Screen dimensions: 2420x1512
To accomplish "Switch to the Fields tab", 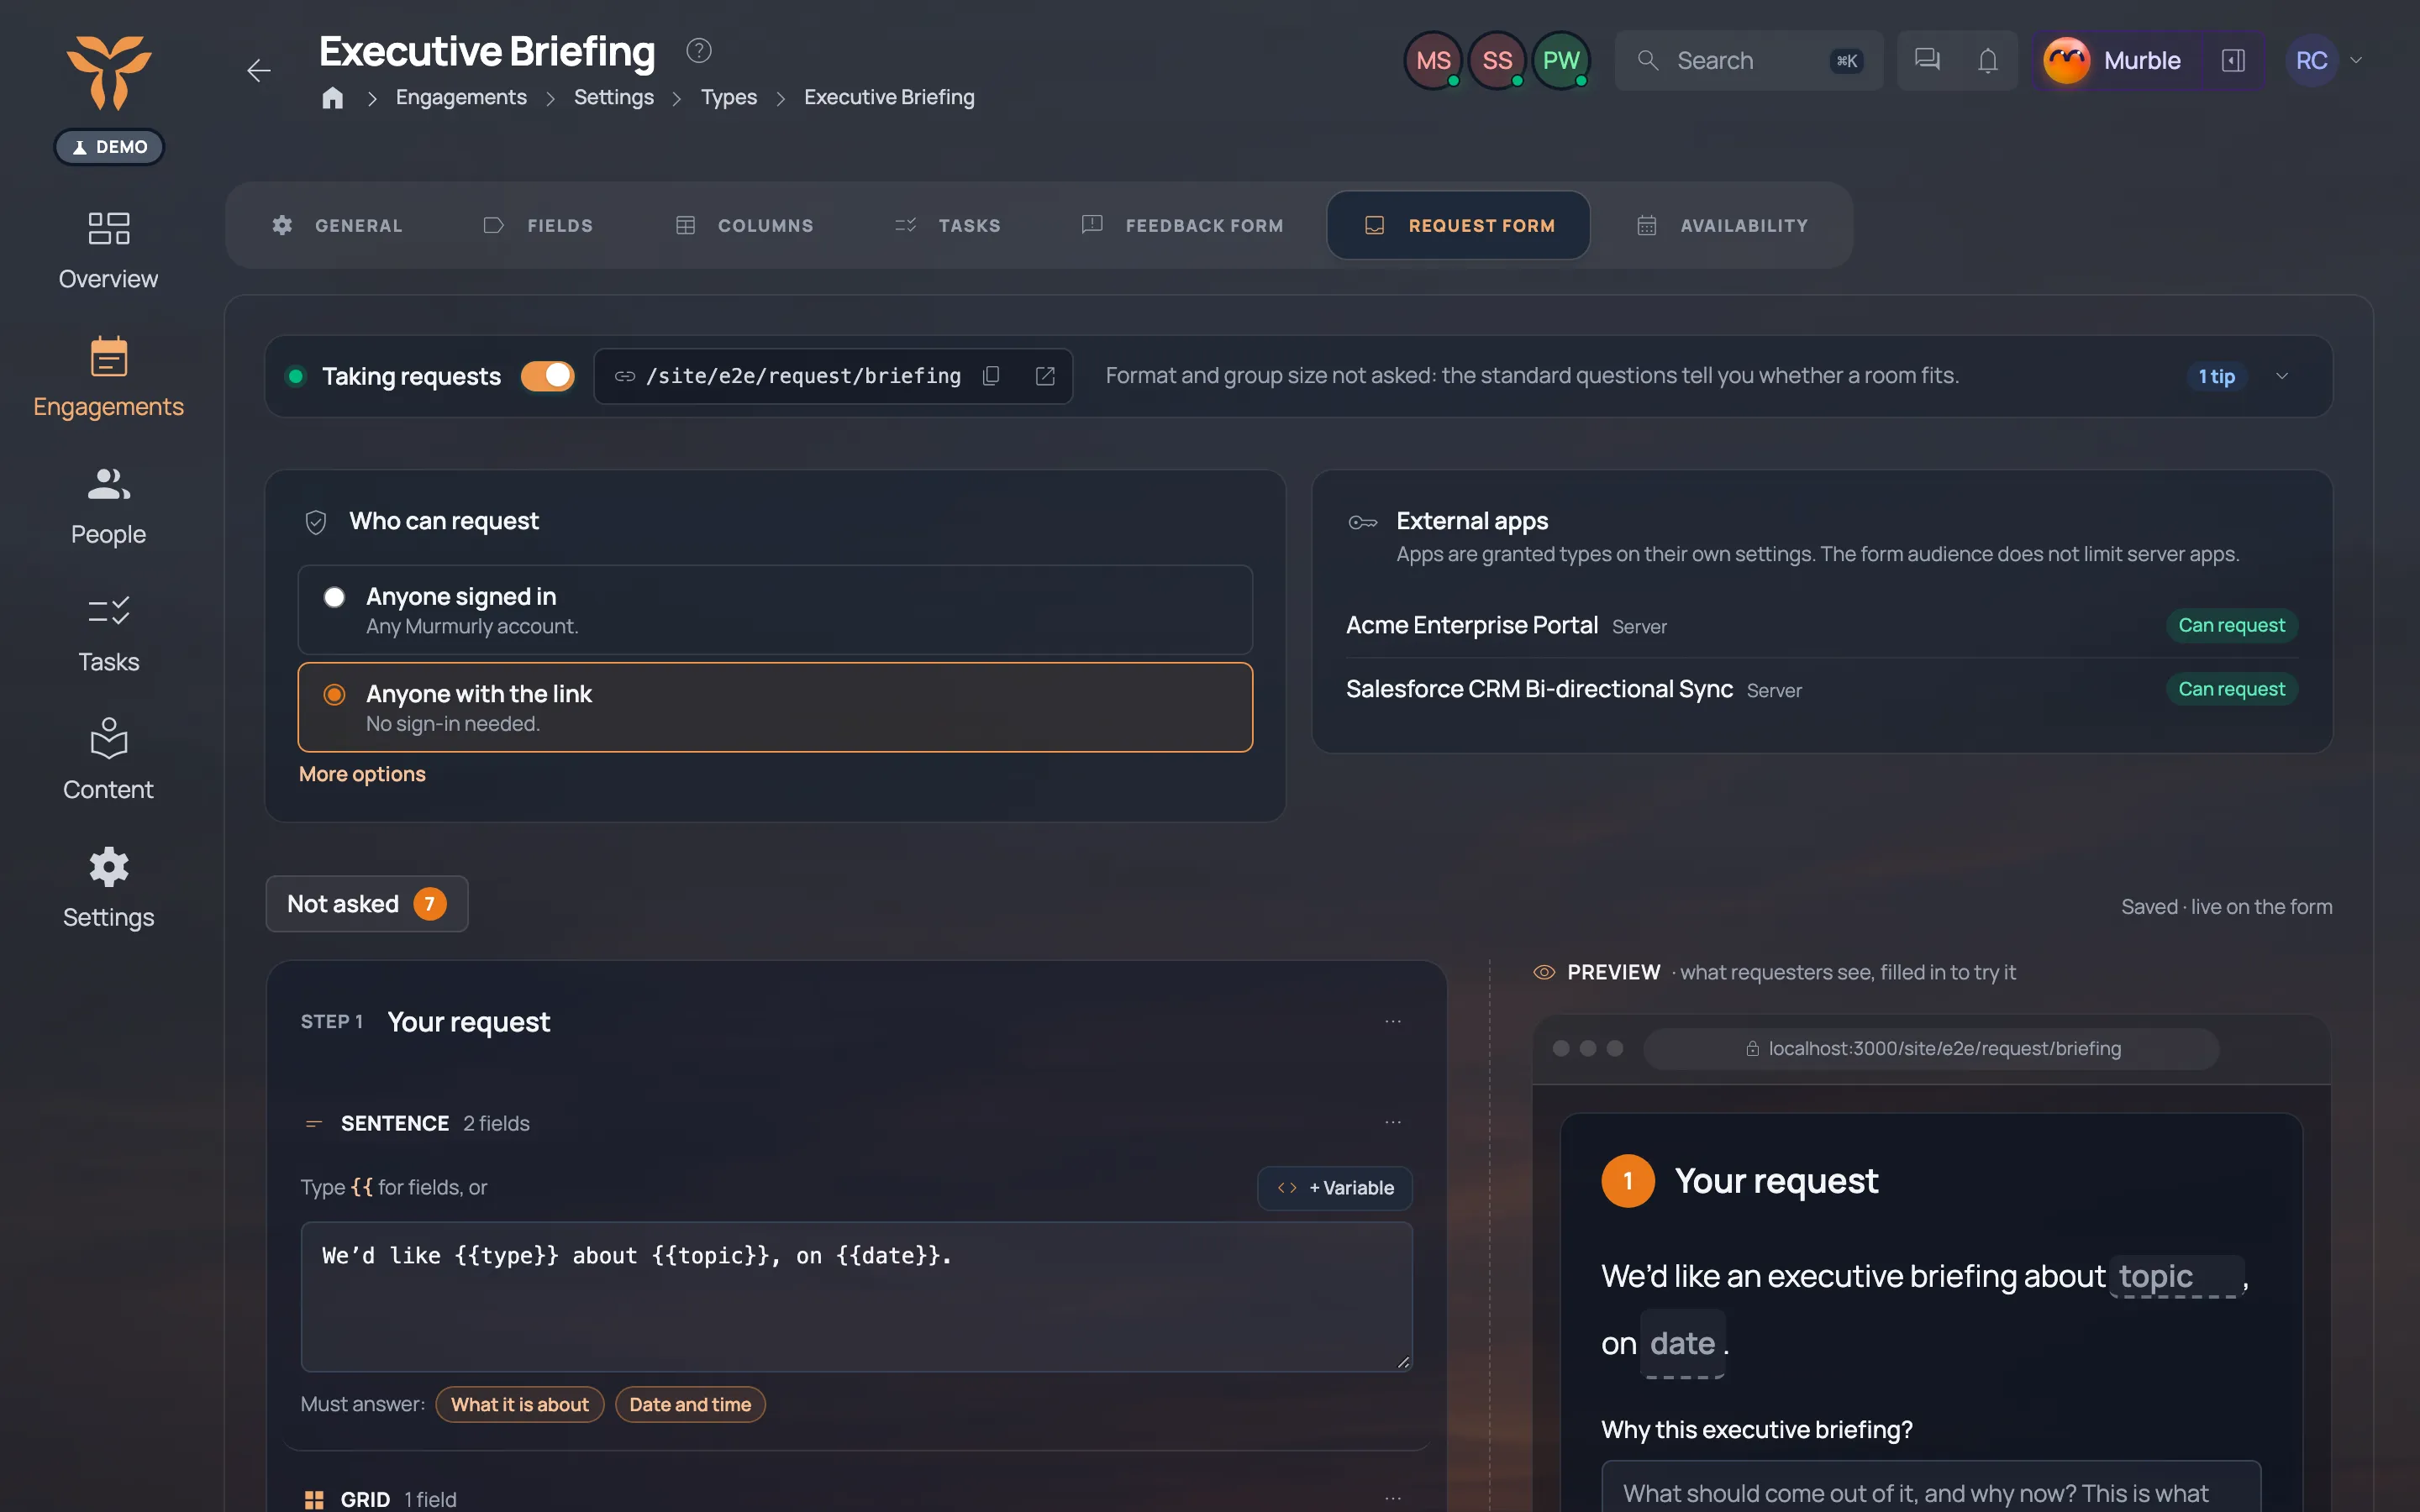I will point(538,225).
